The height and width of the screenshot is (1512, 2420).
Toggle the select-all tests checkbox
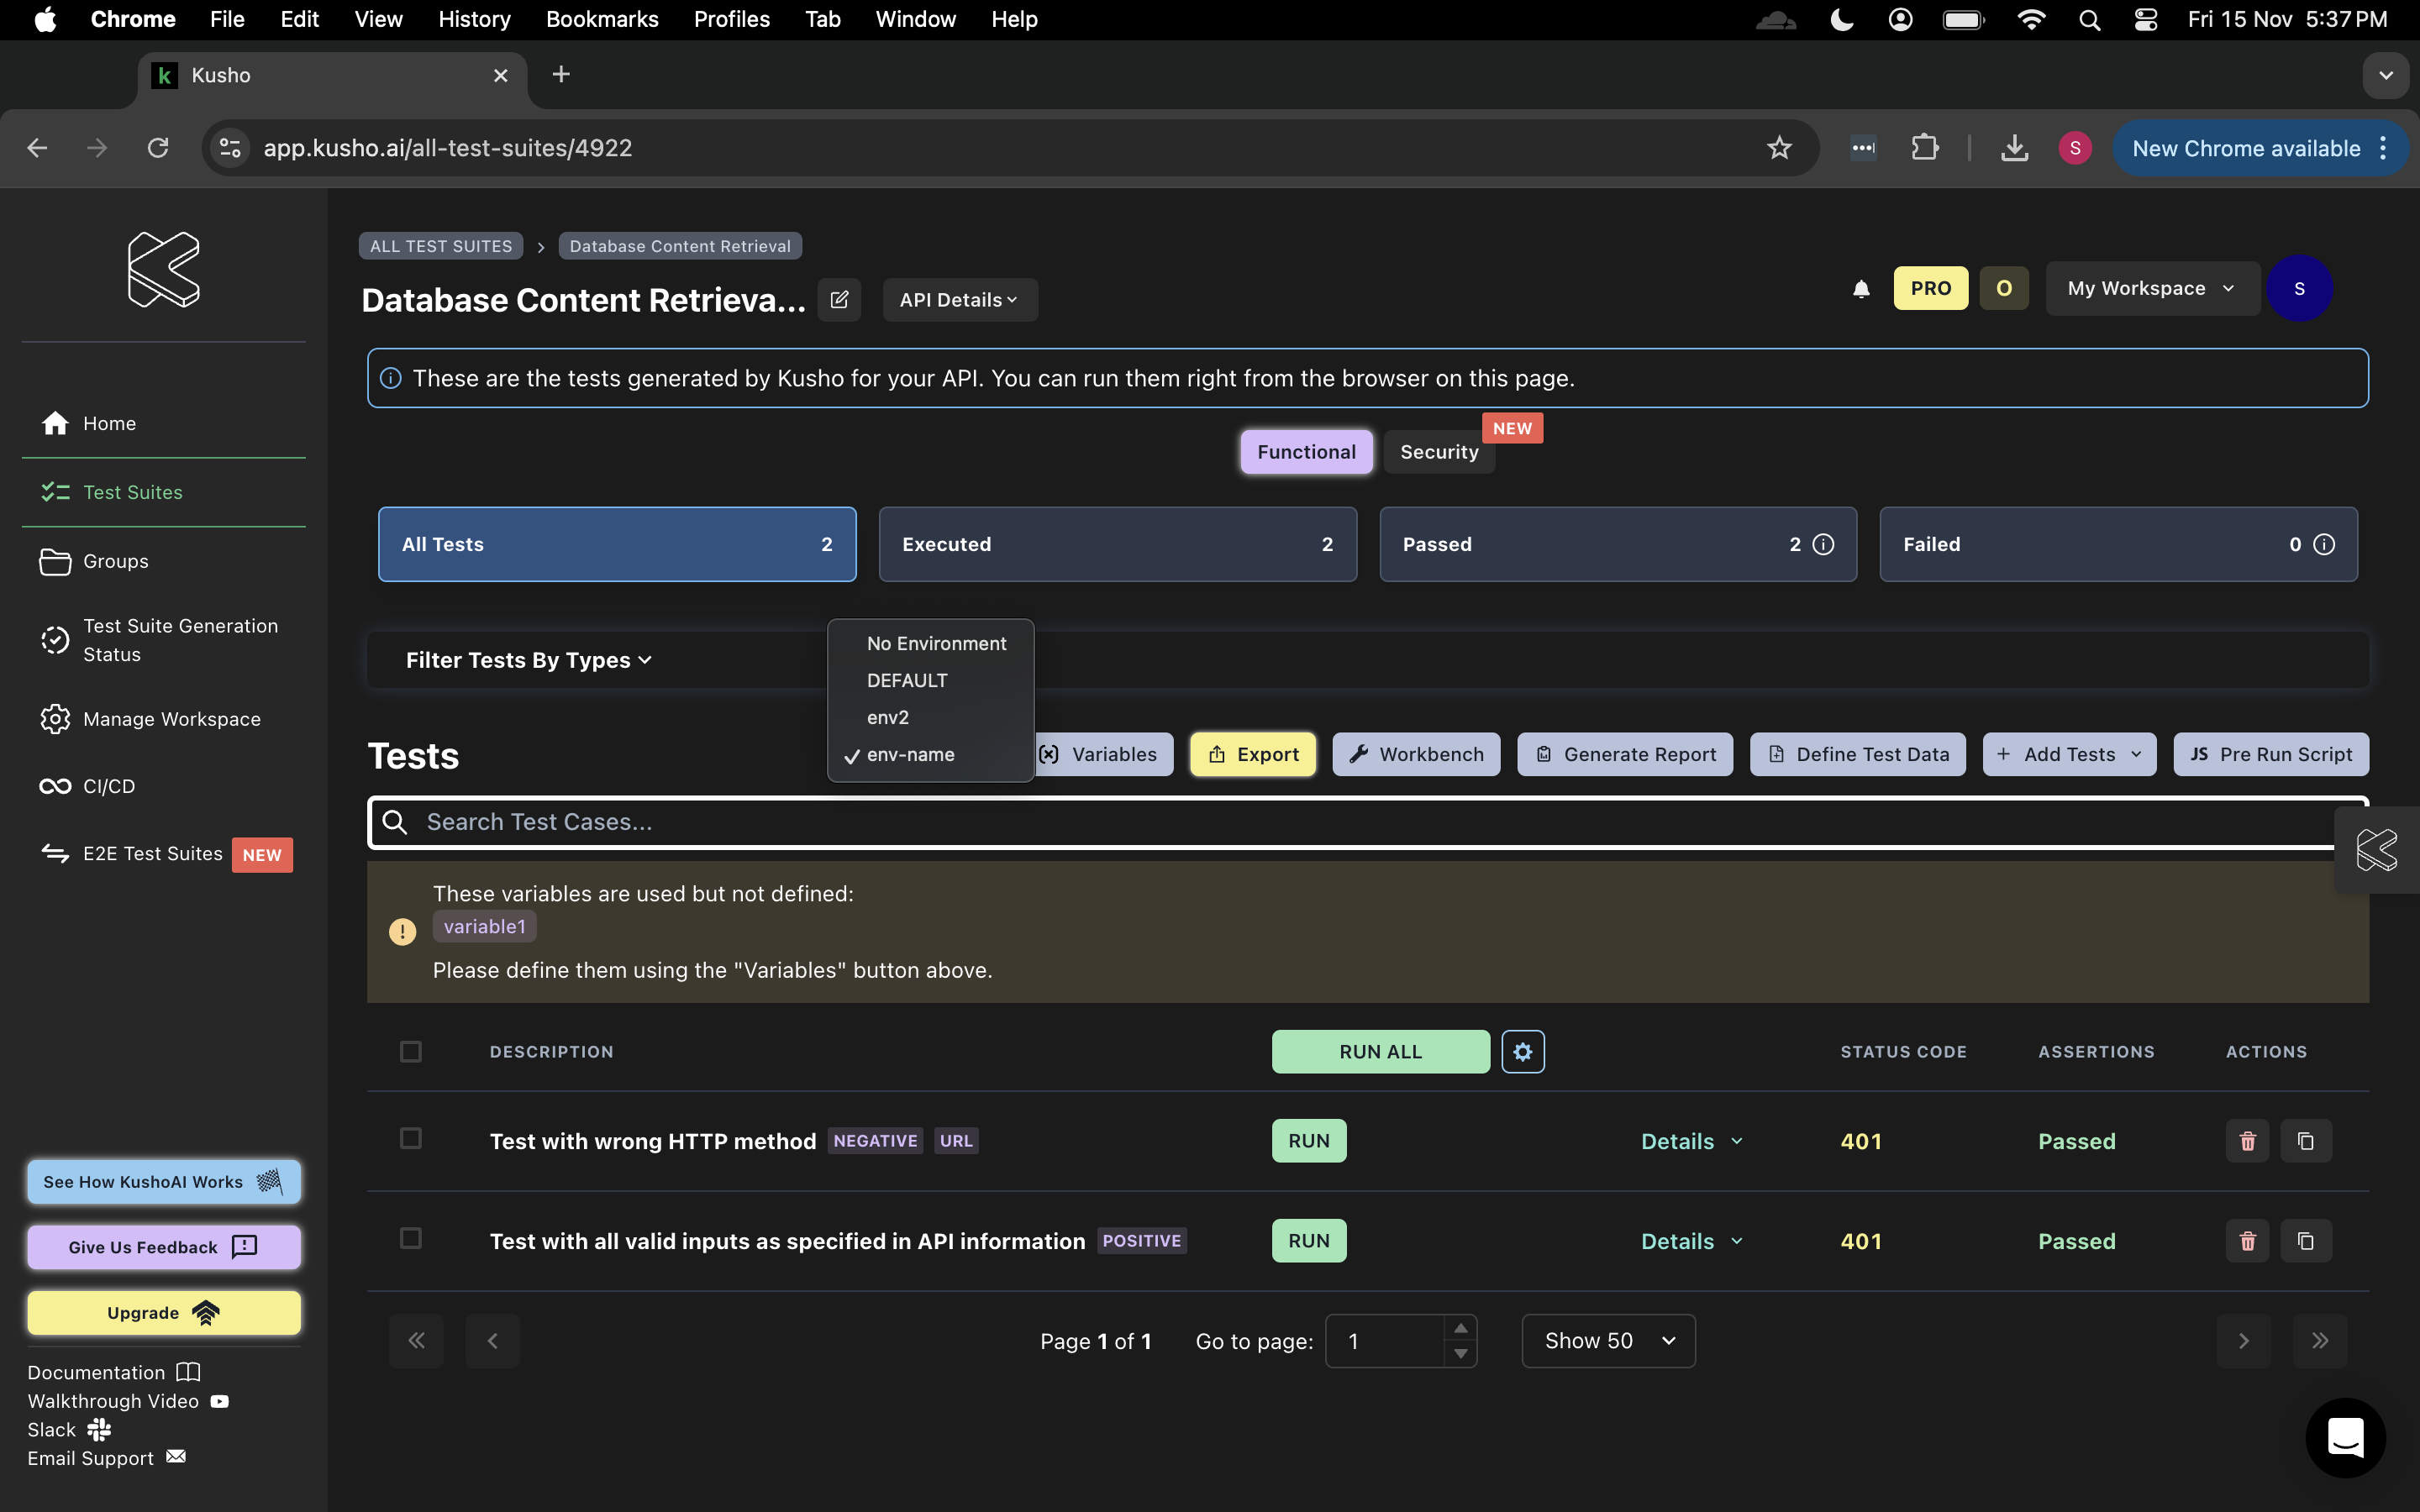[x=411, y=1050]
